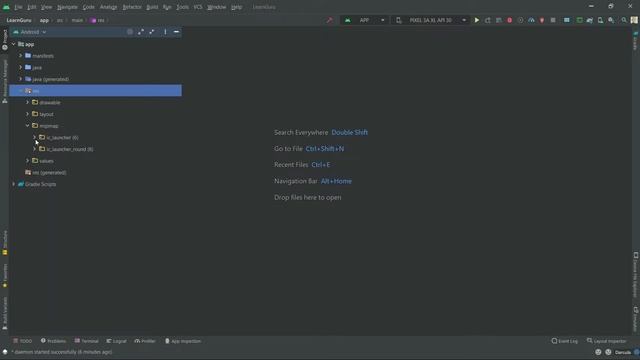Open the APP run configuration dropdown

click(x=364, y=20)
